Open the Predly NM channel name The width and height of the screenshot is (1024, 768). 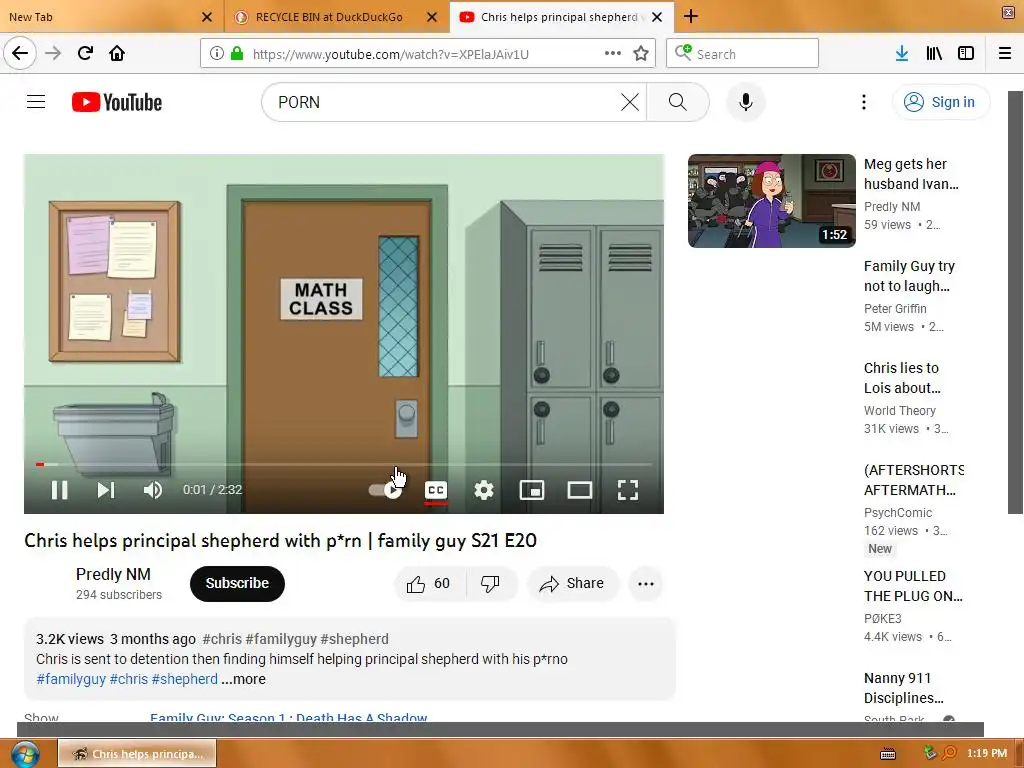point(113,574)
